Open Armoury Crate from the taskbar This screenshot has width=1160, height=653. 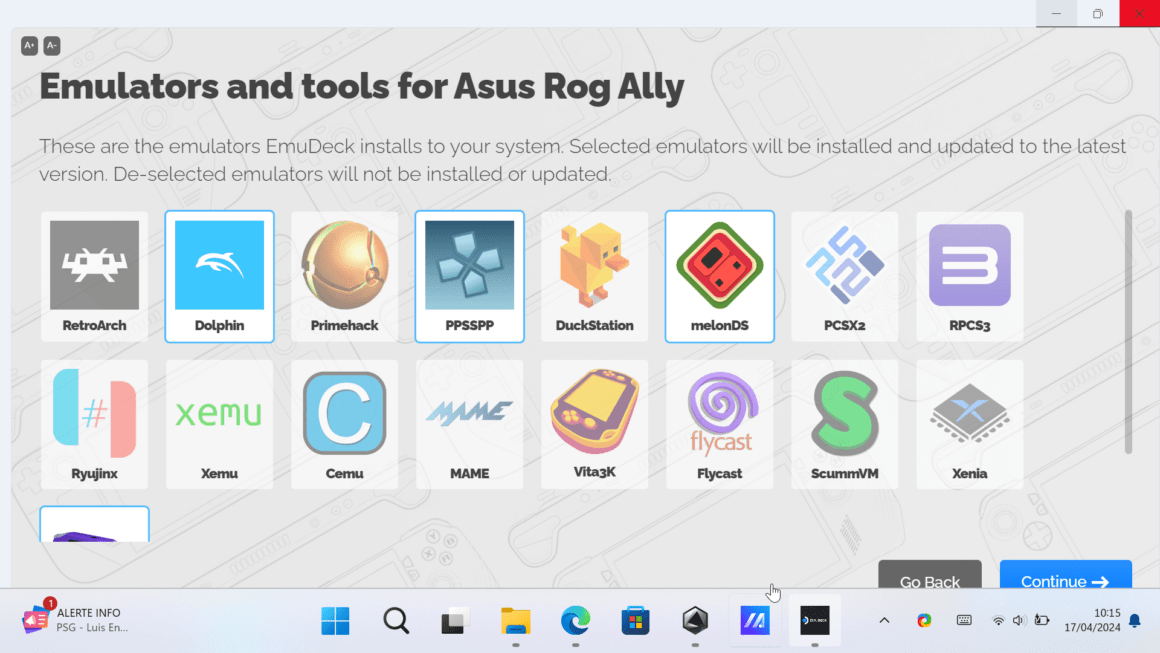[695, 620]
